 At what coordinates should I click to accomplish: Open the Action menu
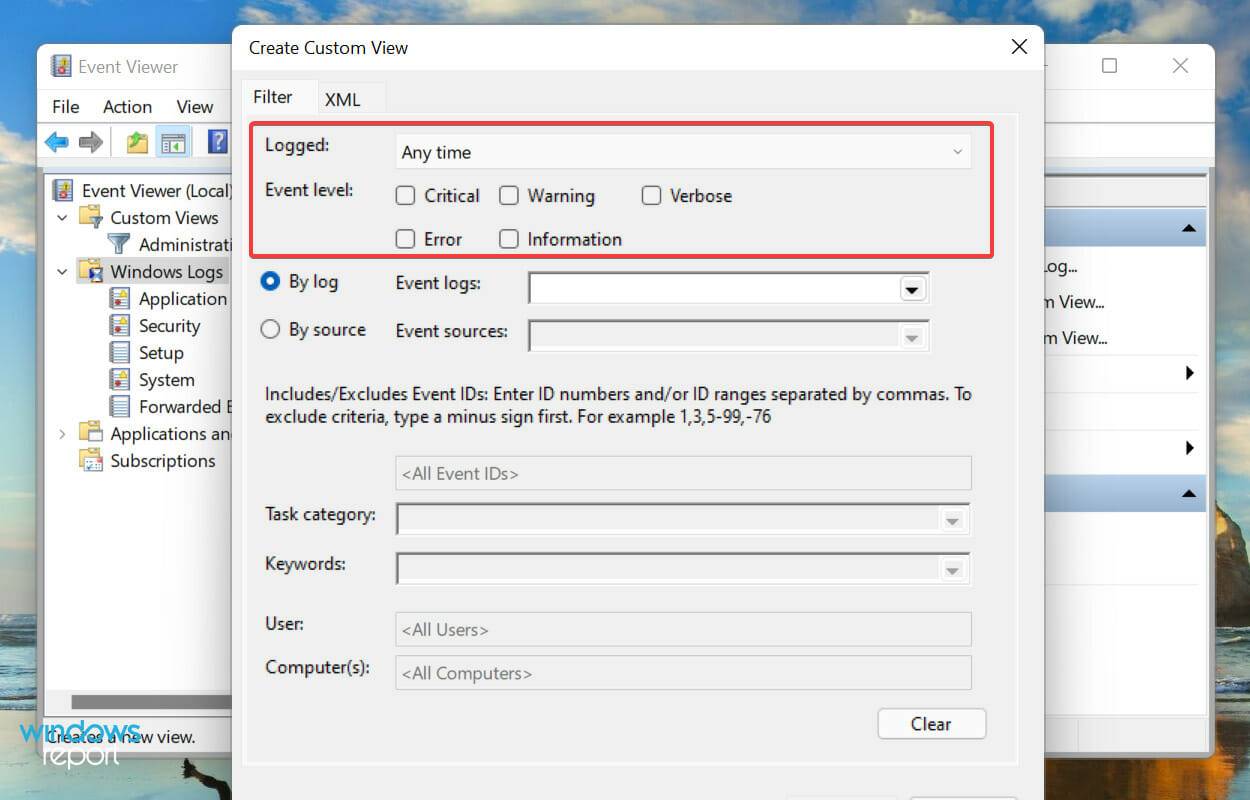[x=127, y=106]
